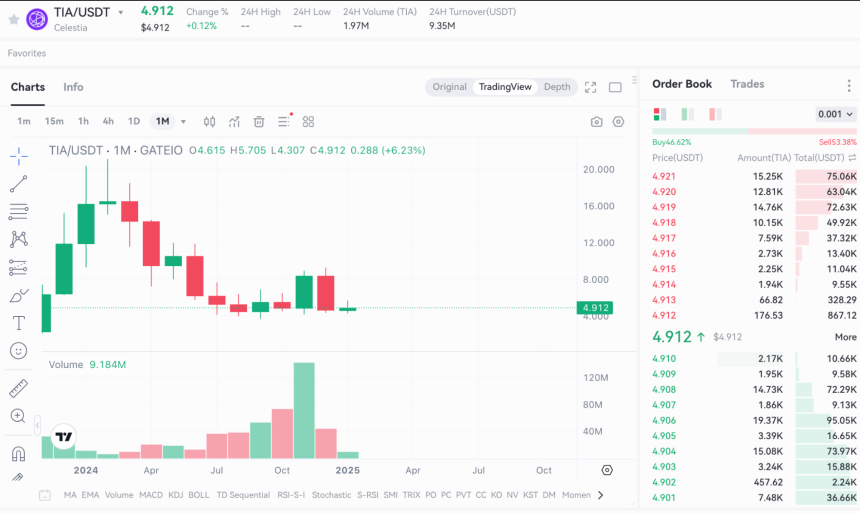This screenshot has height=514, width=860.
Task: Click the Celestia purple coin logo
Action: click(x=37, y=19)
